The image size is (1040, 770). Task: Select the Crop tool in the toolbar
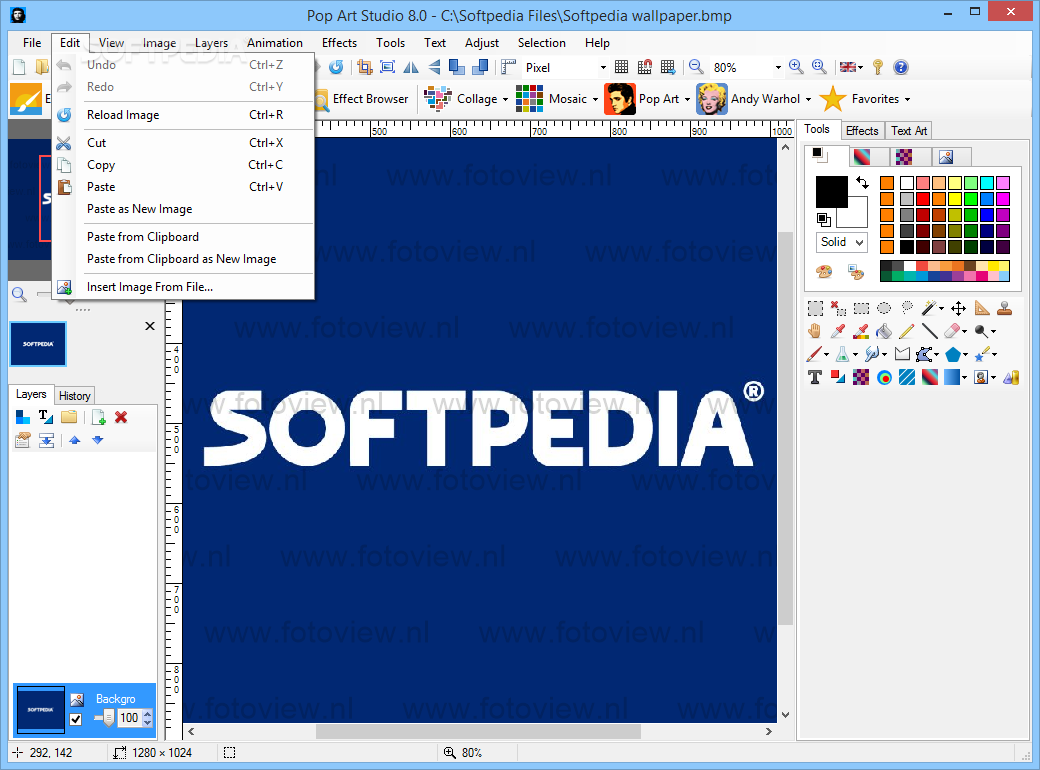coord(365,67)
